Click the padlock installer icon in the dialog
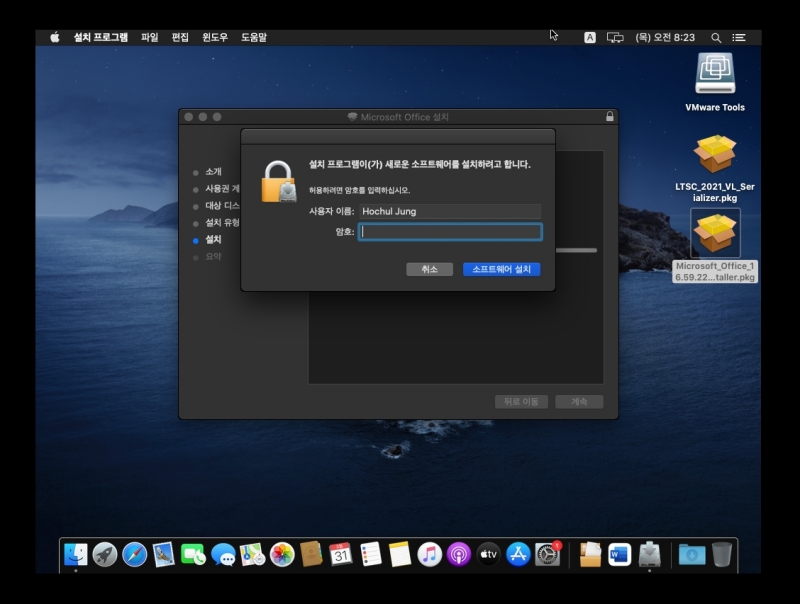The width and height of the screenshot is (800, 604). click(279, 182)
